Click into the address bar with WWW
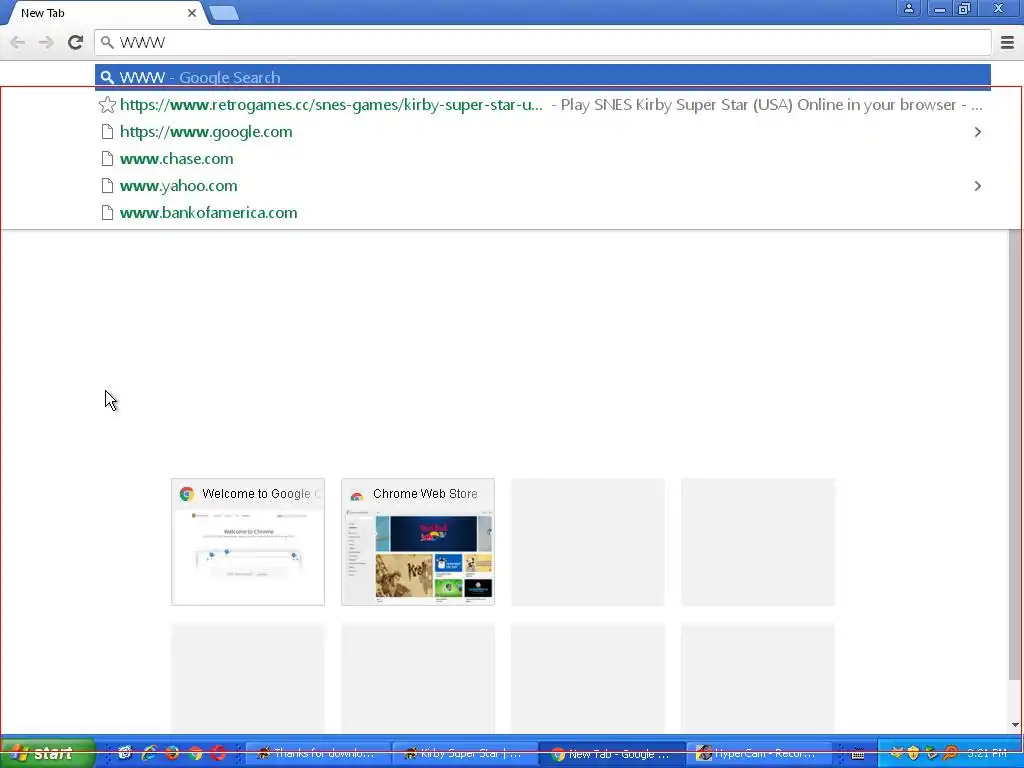Image resolution: width=1024 pixels, height=768 pixels. [x=543, y=42]
